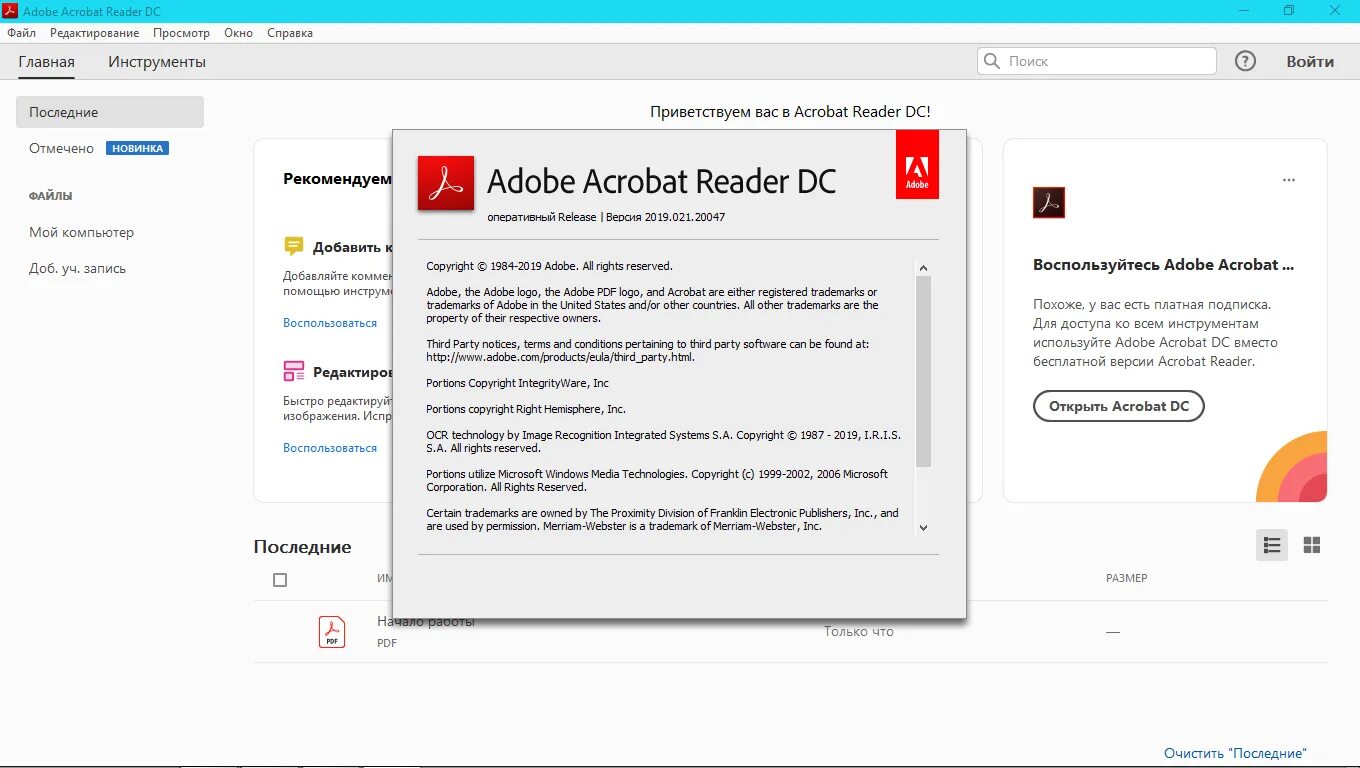Click the Войти sign-in button
The image size is (1360, 768).
coord(1310,62)
